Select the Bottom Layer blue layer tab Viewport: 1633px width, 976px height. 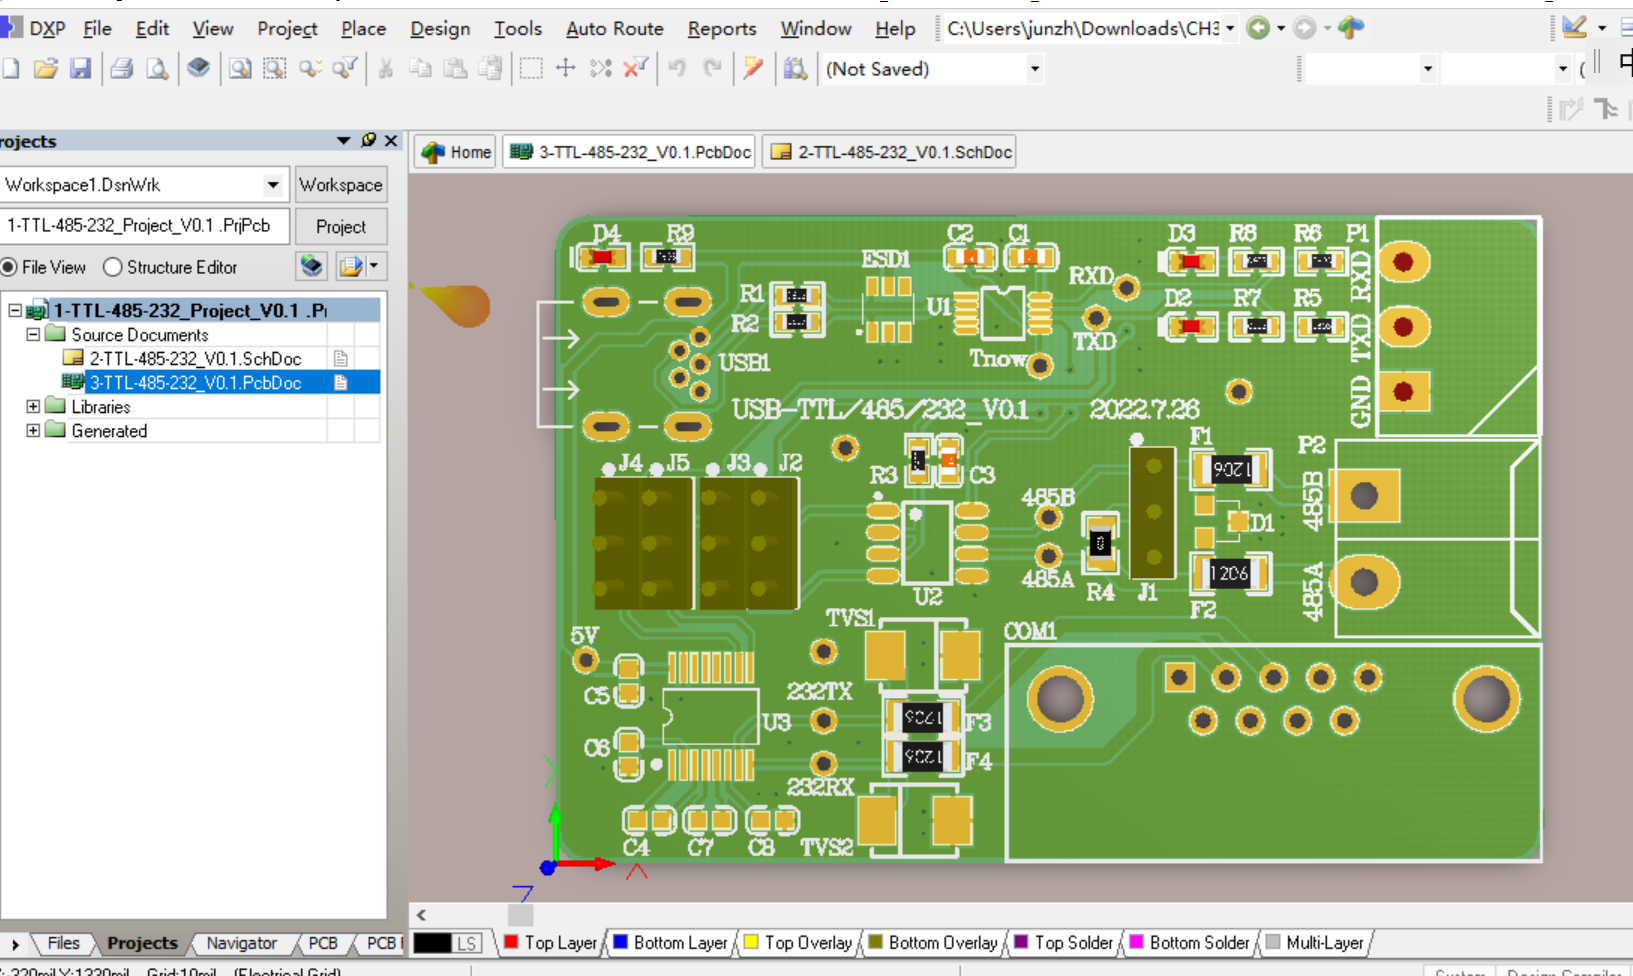671,943
